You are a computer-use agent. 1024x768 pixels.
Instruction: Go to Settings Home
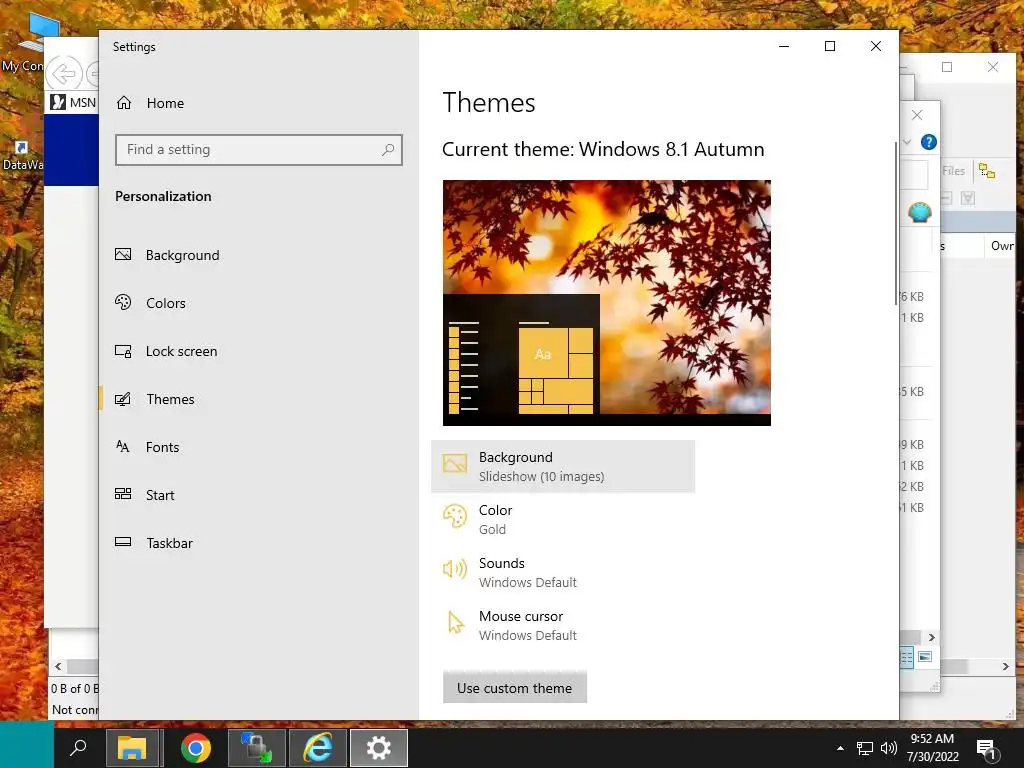click(x=150, y=103)
